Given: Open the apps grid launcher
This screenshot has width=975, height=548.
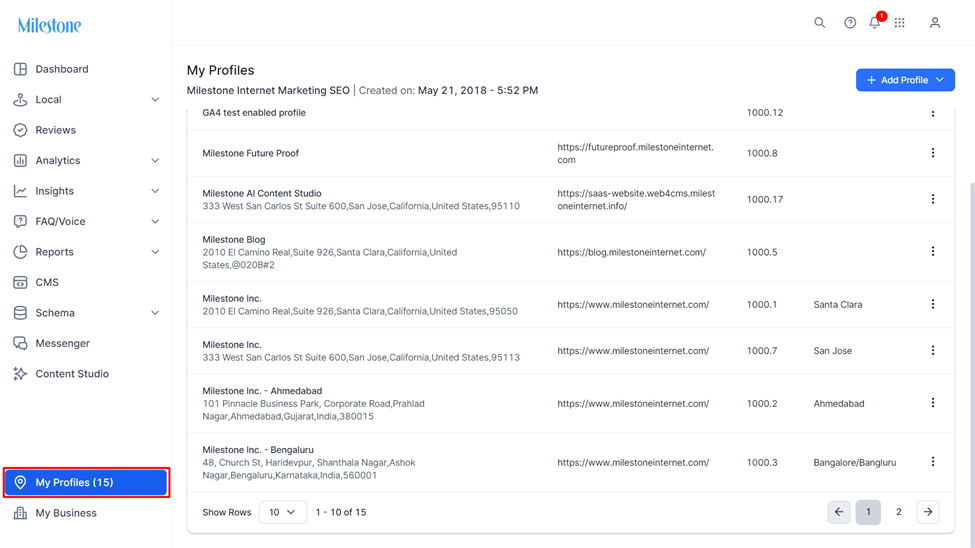Looking at the screenshot, I should tap(899, 23).
